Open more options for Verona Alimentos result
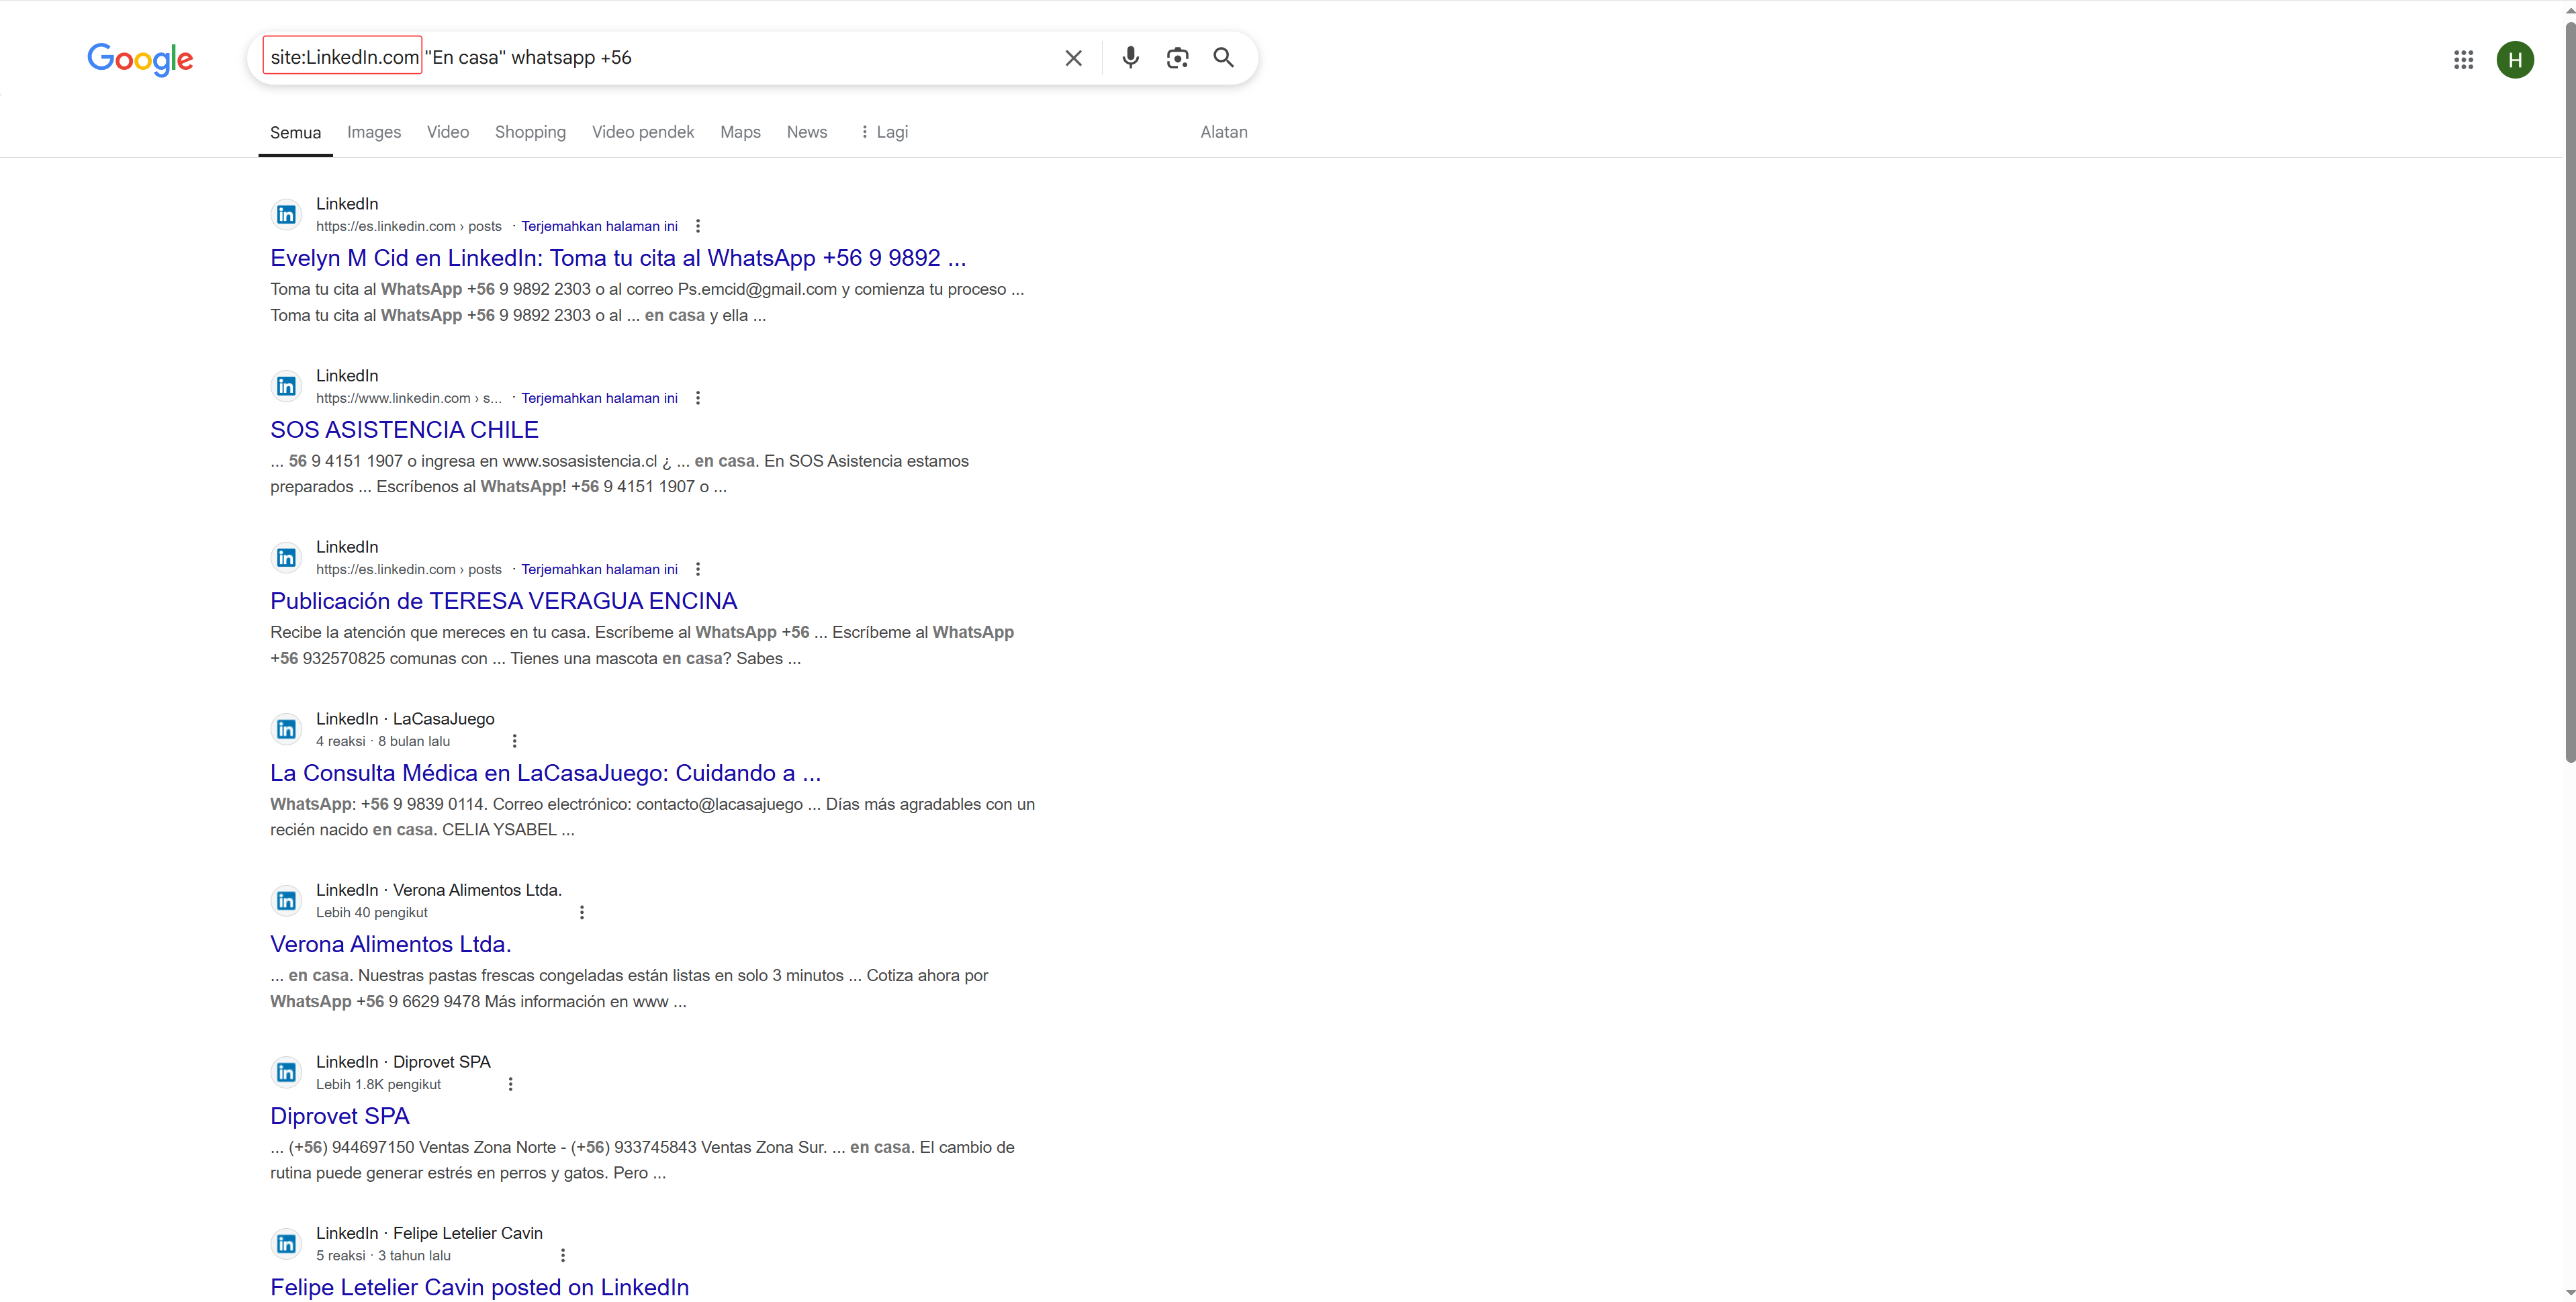The image size is (2576, 1302). click(581, 912)
